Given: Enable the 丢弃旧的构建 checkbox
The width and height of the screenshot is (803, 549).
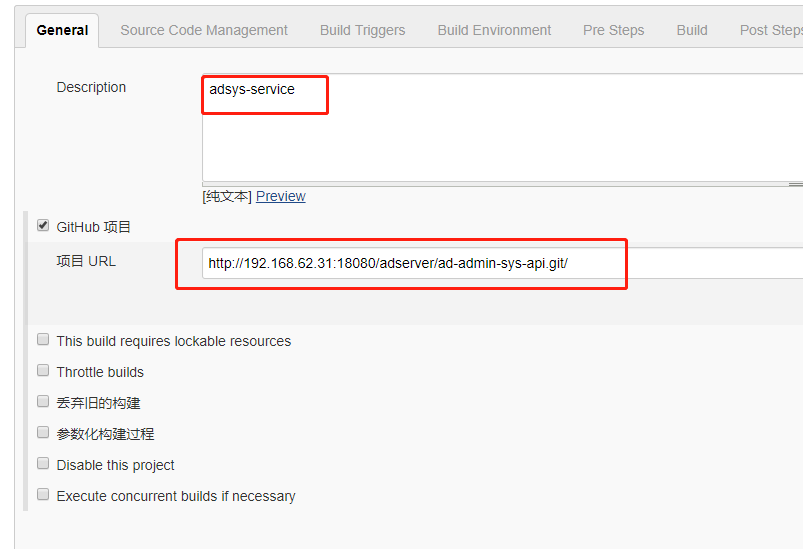Looking at the screenshot, I should [43, 401].
